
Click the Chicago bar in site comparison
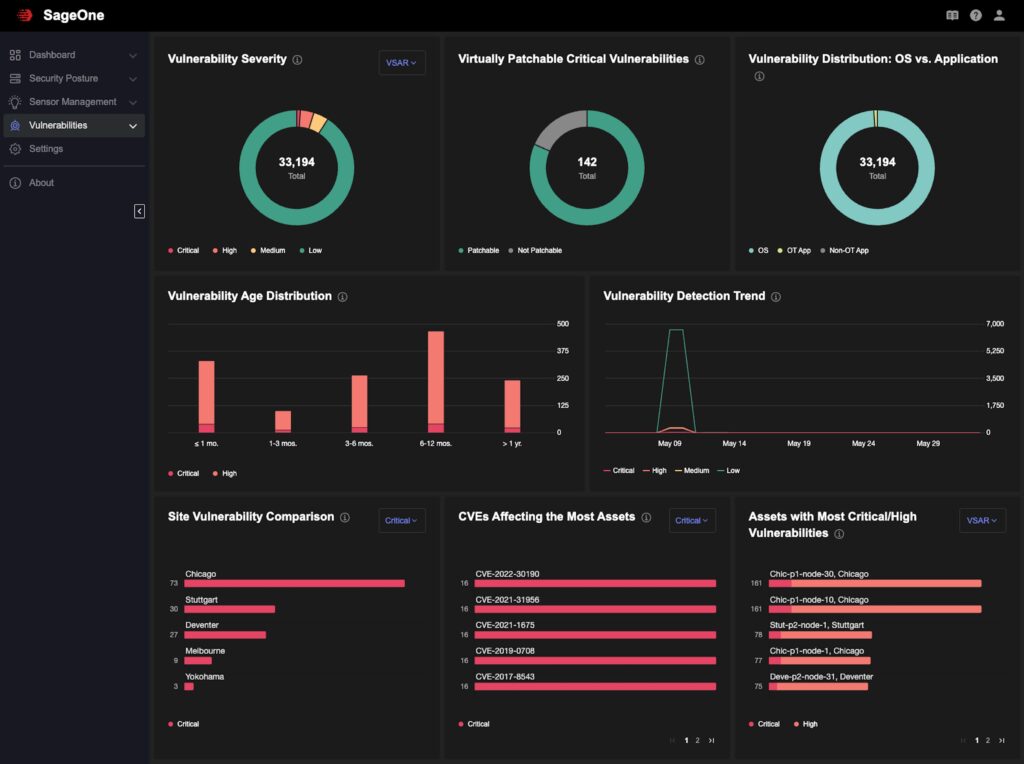pyautogui.click(x=294, y=583)
